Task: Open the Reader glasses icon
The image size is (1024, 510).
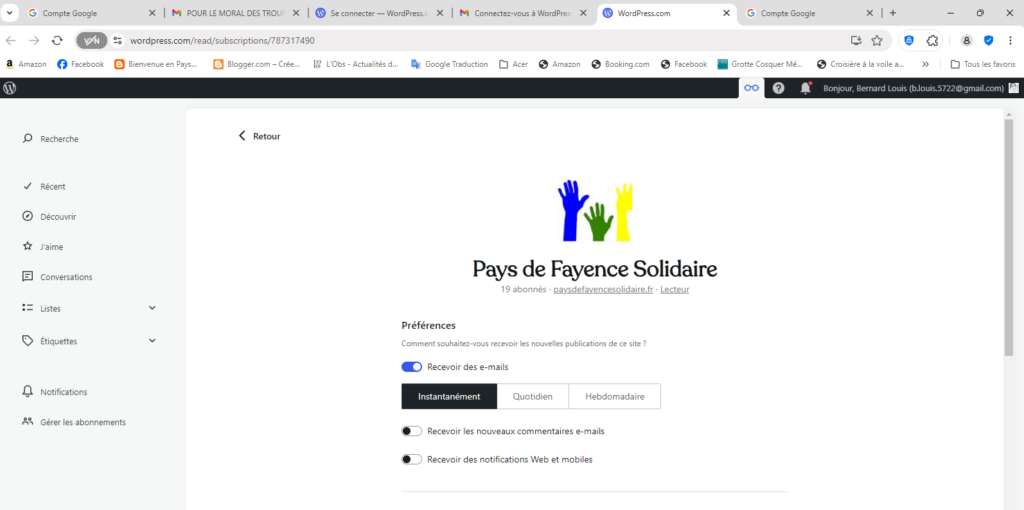Action: (x=751, y=88)
